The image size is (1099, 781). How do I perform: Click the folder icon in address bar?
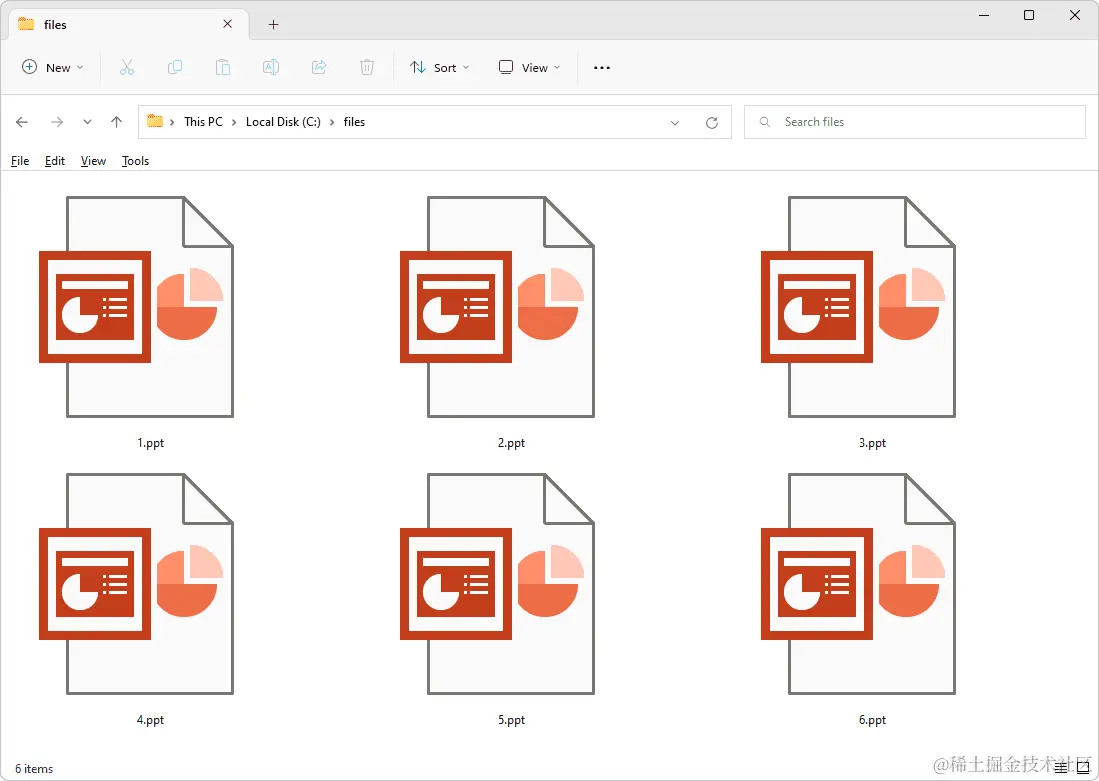click(x=155, y=121)
